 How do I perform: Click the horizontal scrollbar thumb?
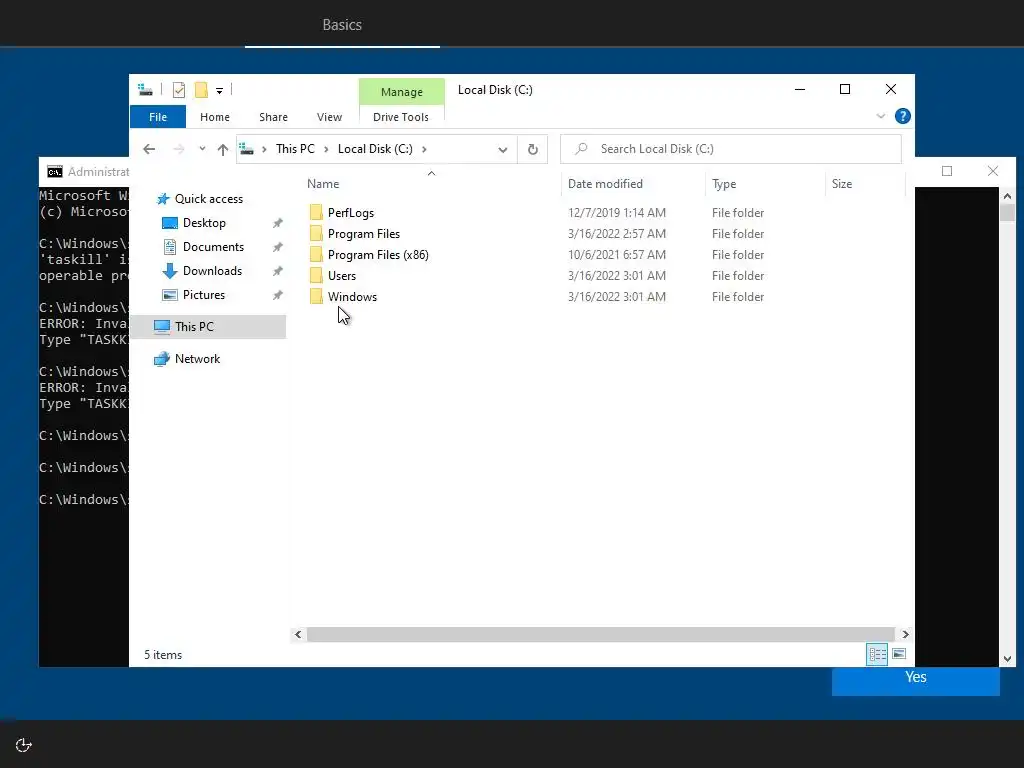tap(600, 634)
